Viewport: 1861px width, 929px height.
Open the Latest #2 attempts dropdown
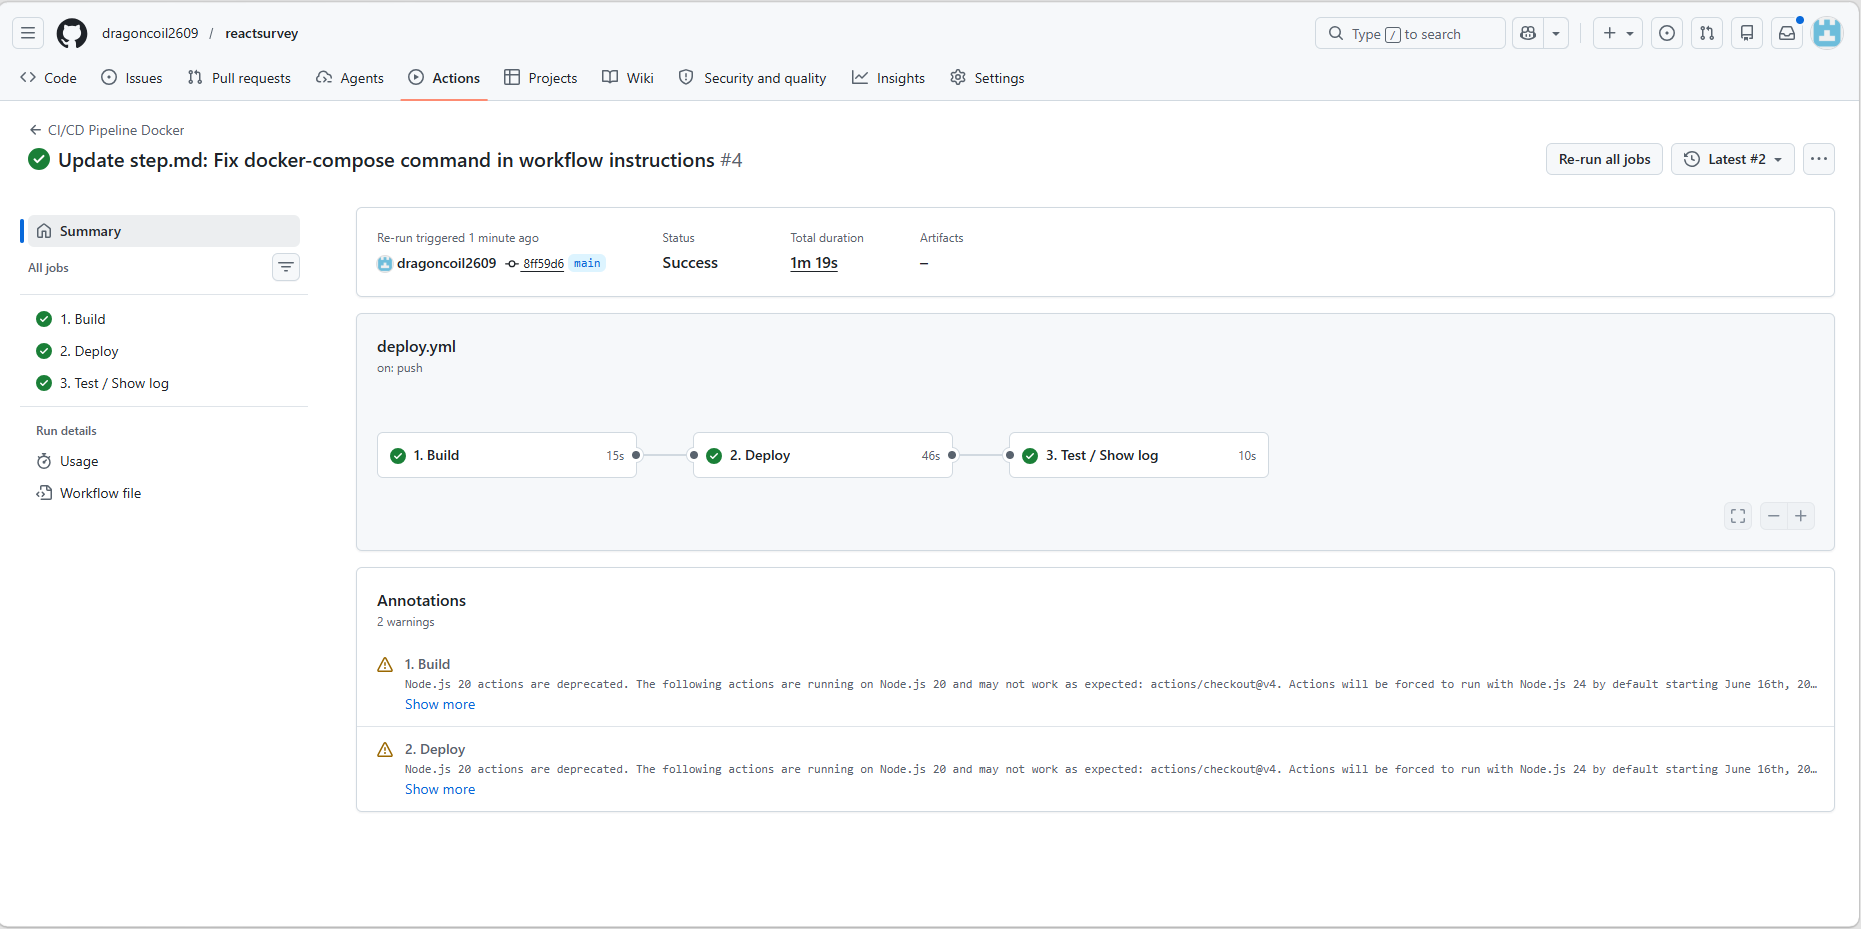(1733, 159)
